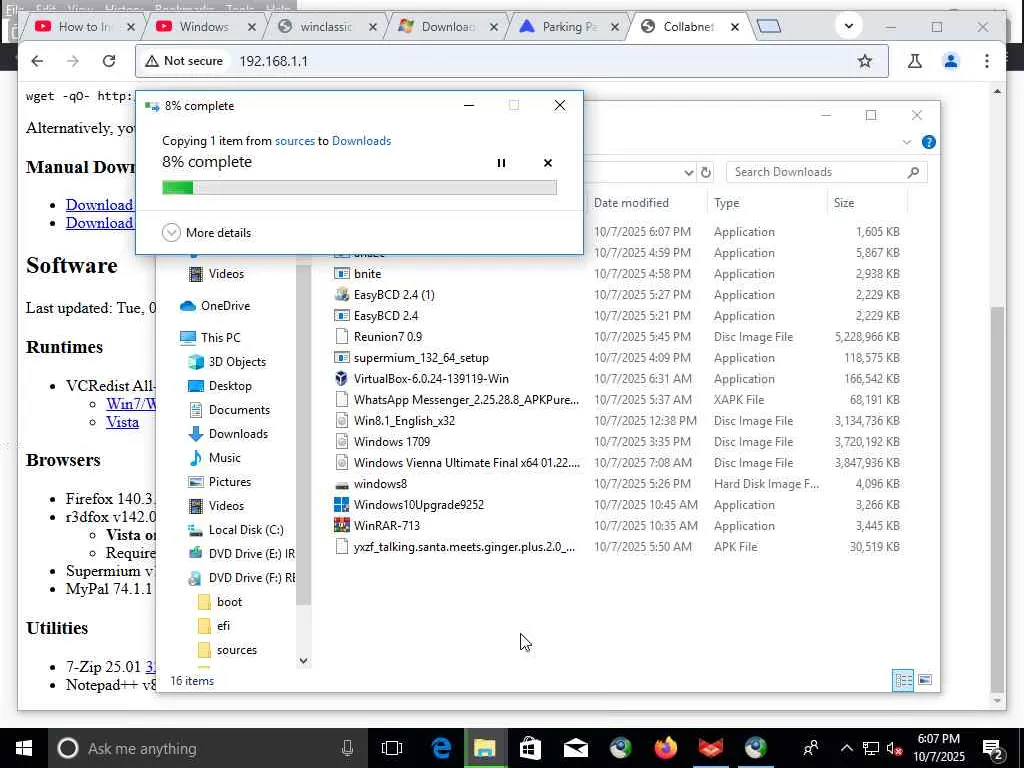Image resolution: width=1024 pixels, height=768 pixels.
Task: Select This PC in navigation pane
Action: (x=220, y=338)
